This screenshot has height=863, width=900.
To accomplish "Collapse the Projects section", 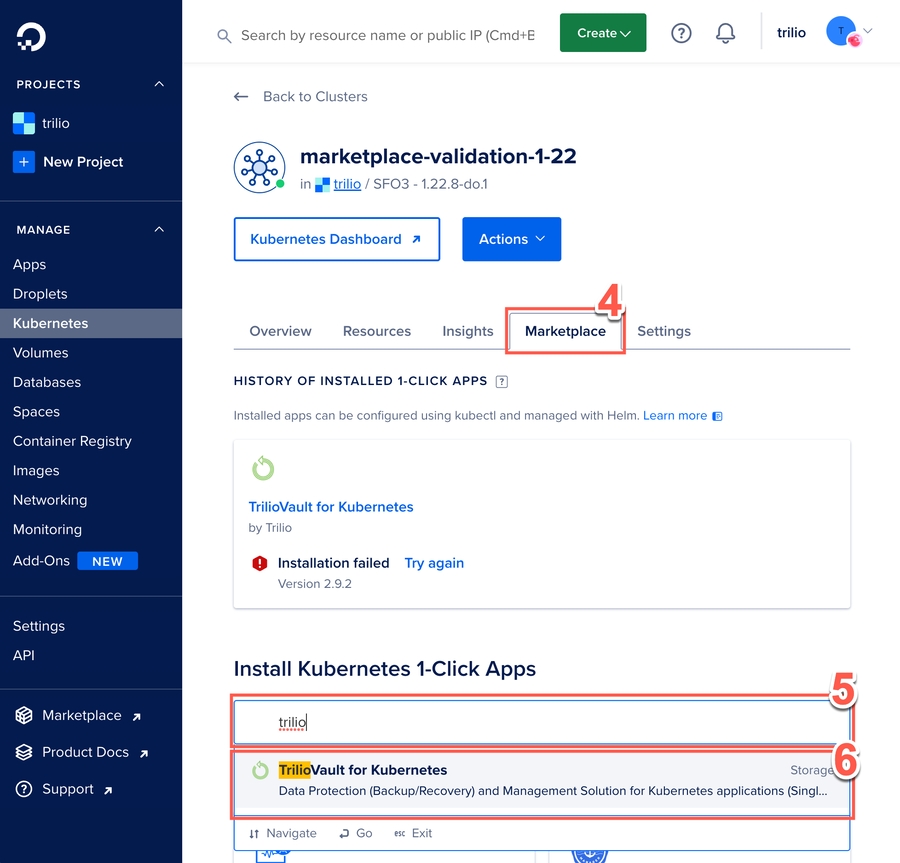I will (x=159, y=85).
